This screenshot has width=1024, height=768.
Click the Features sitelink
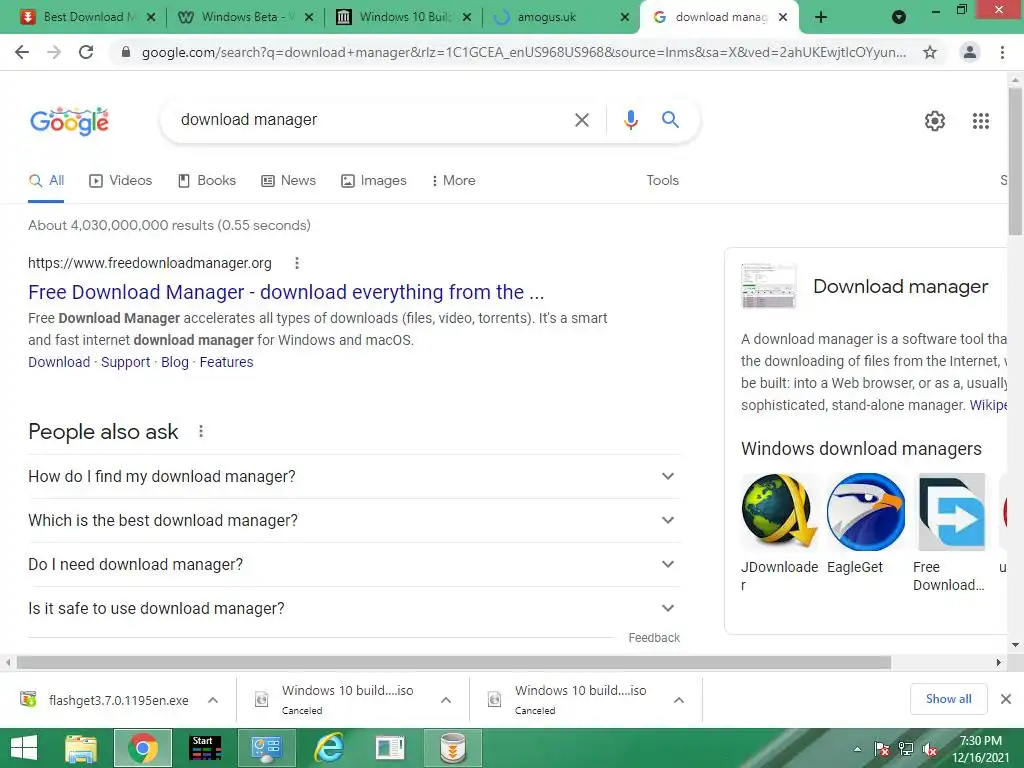click(226, 362)
